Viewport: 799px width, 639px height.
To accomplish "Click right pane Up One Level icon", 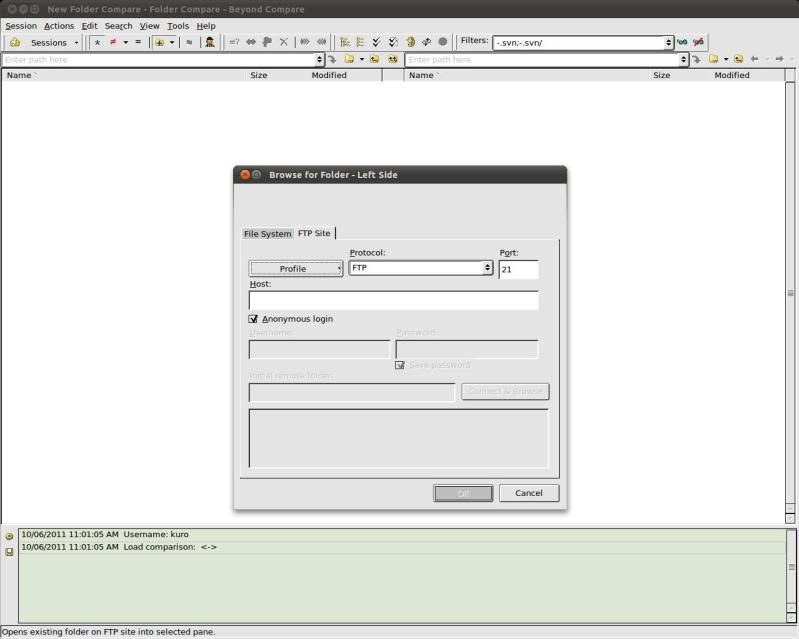I will click(x=738, y=60).
